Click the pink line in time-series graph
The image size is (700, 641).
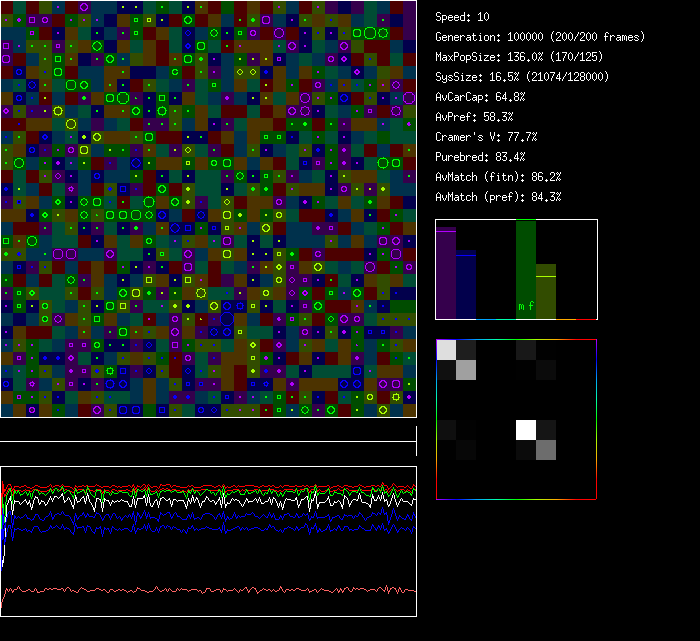click(200, 590)
